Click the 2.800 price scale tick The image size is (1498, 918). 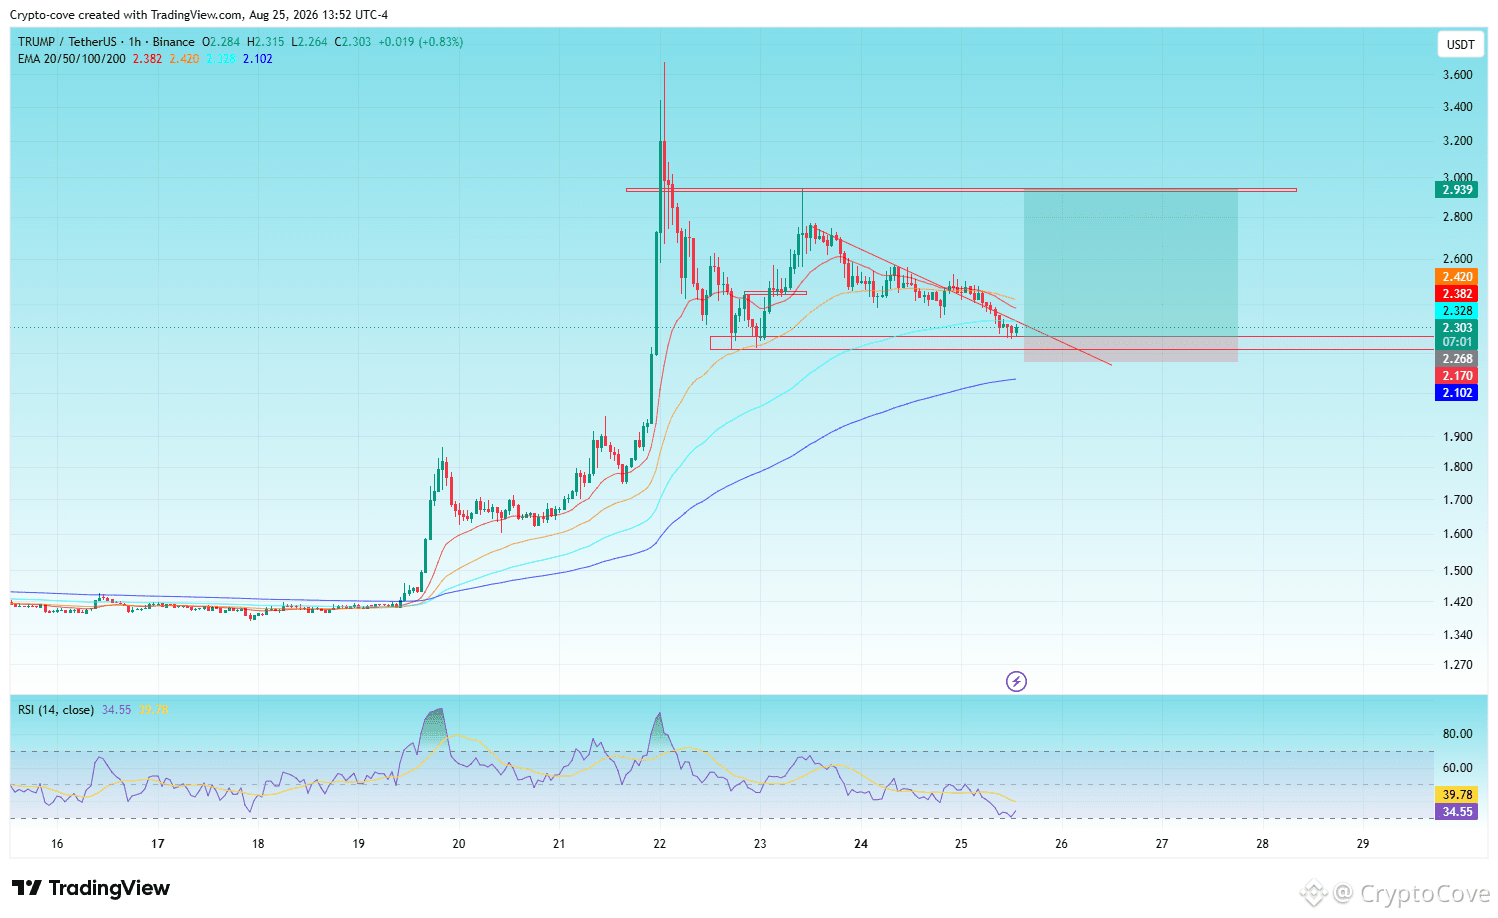point(1457,217)
